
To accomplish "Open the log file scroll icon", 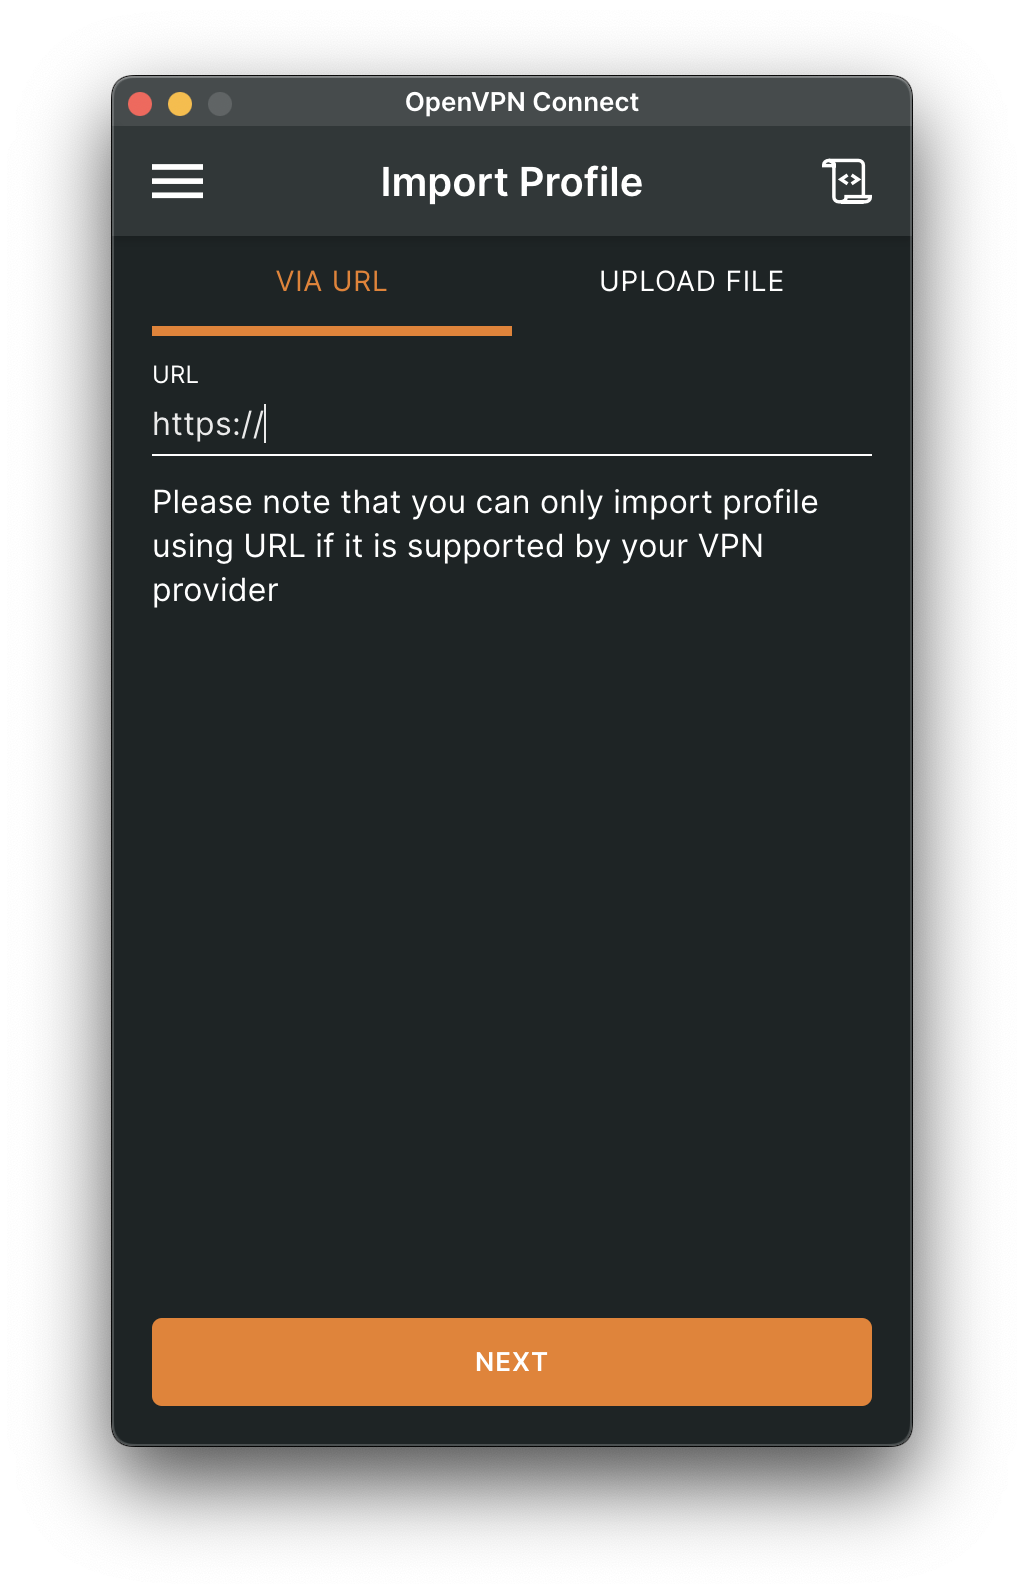I will click(x=846, y=181).
